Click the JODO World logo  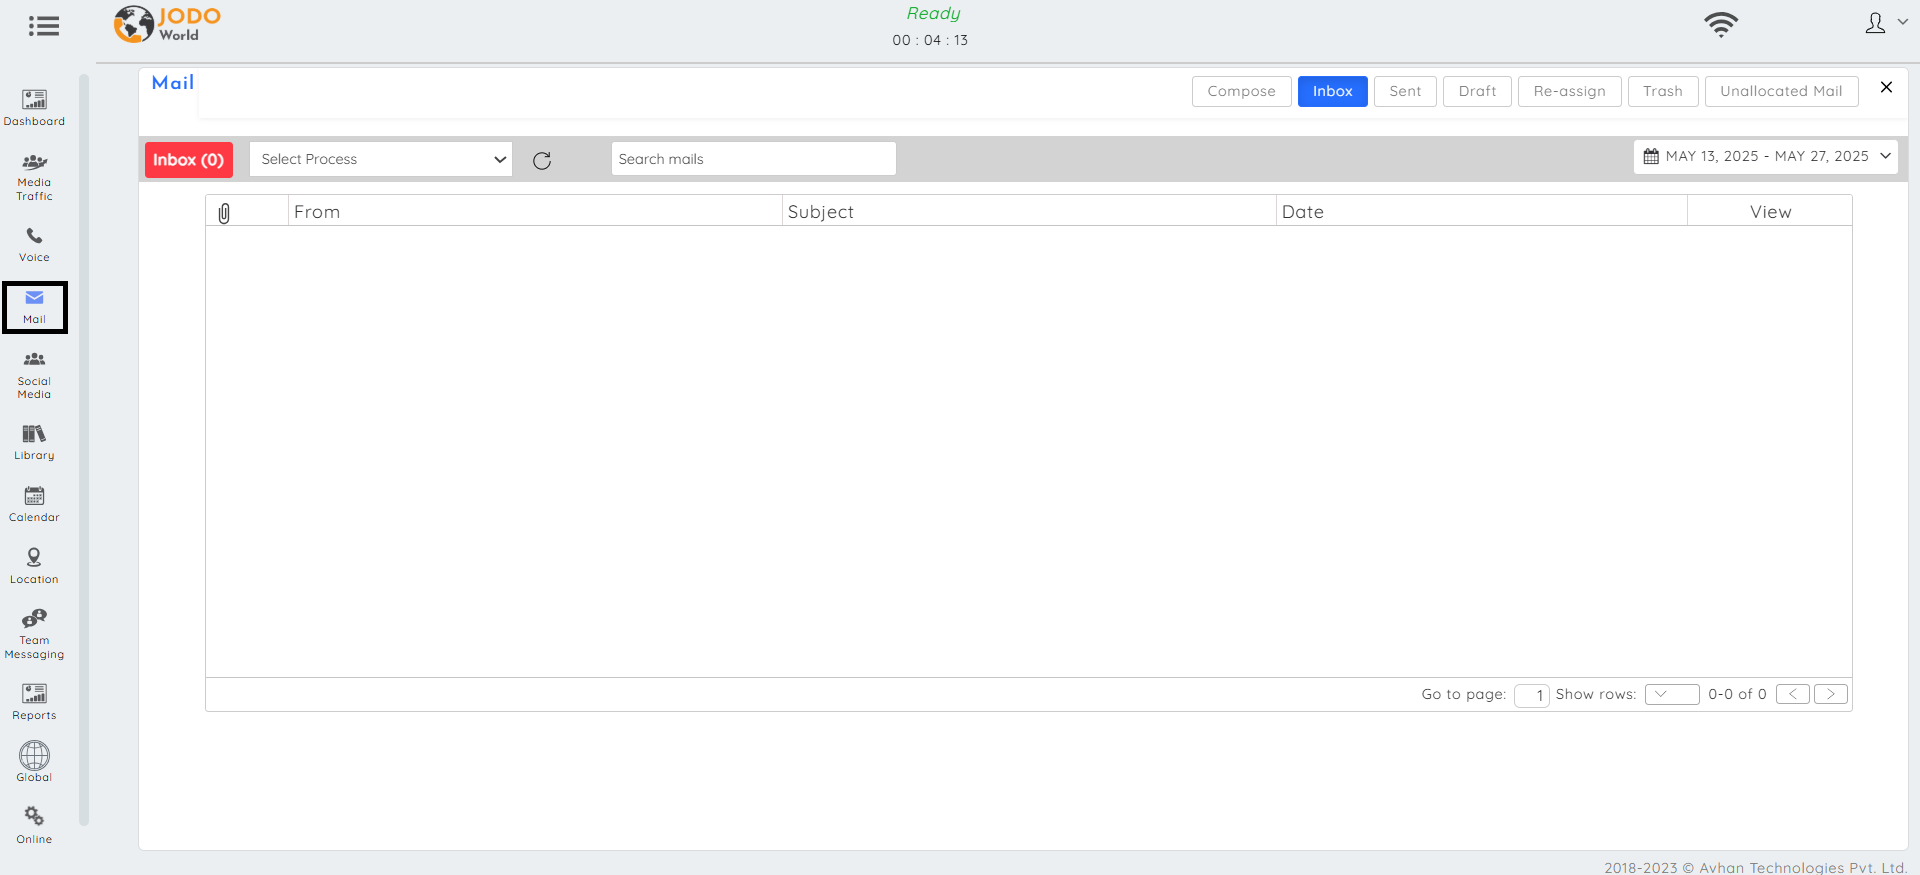point(167,24)
